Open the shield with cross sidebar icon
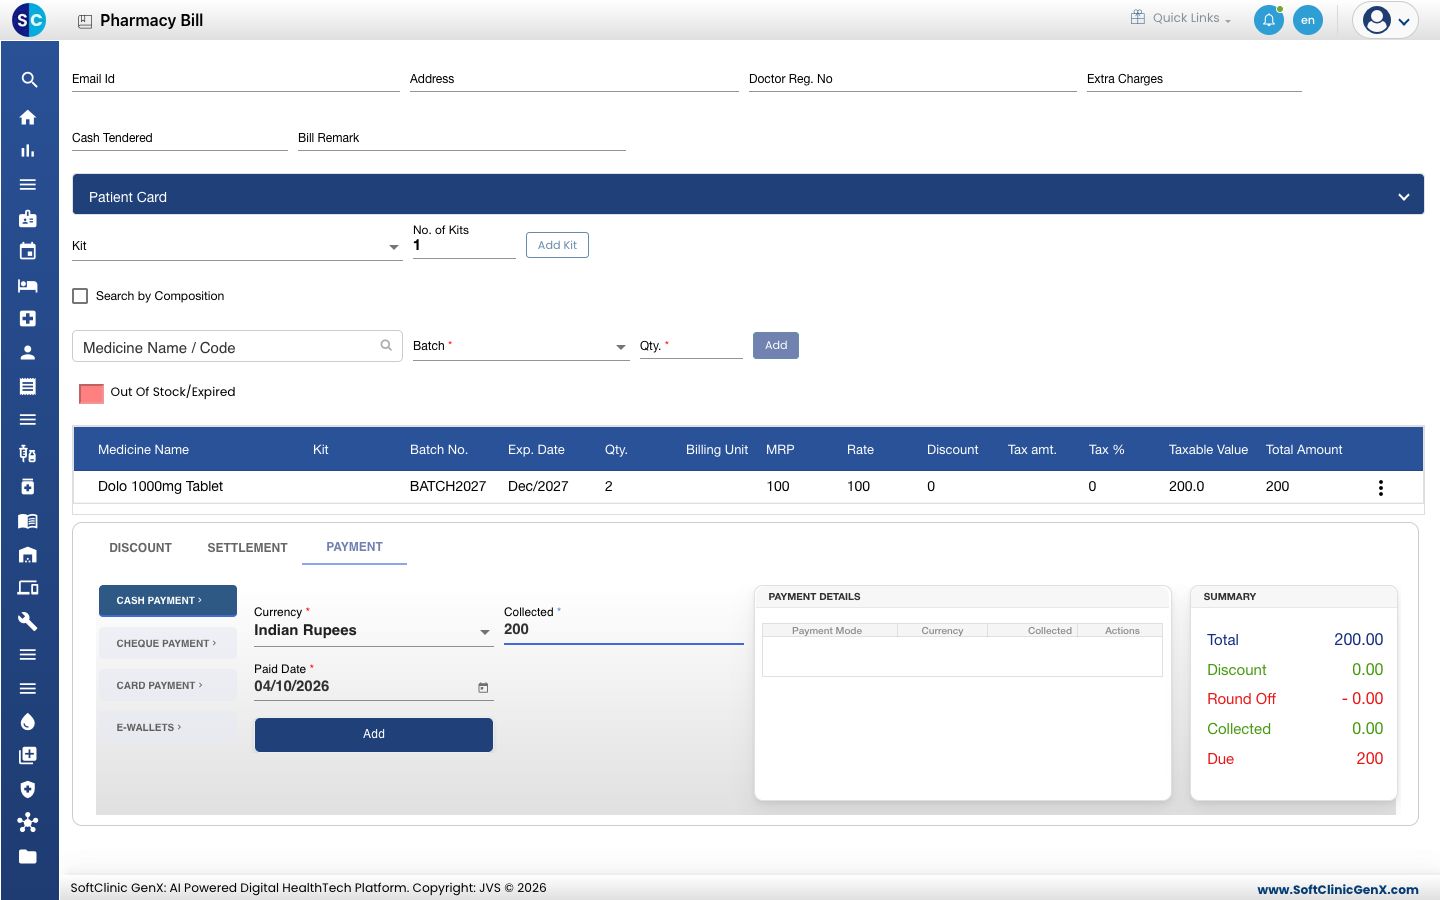Image resolution: width=1440 pixels, height=900 pixels. tap(28, 789)
